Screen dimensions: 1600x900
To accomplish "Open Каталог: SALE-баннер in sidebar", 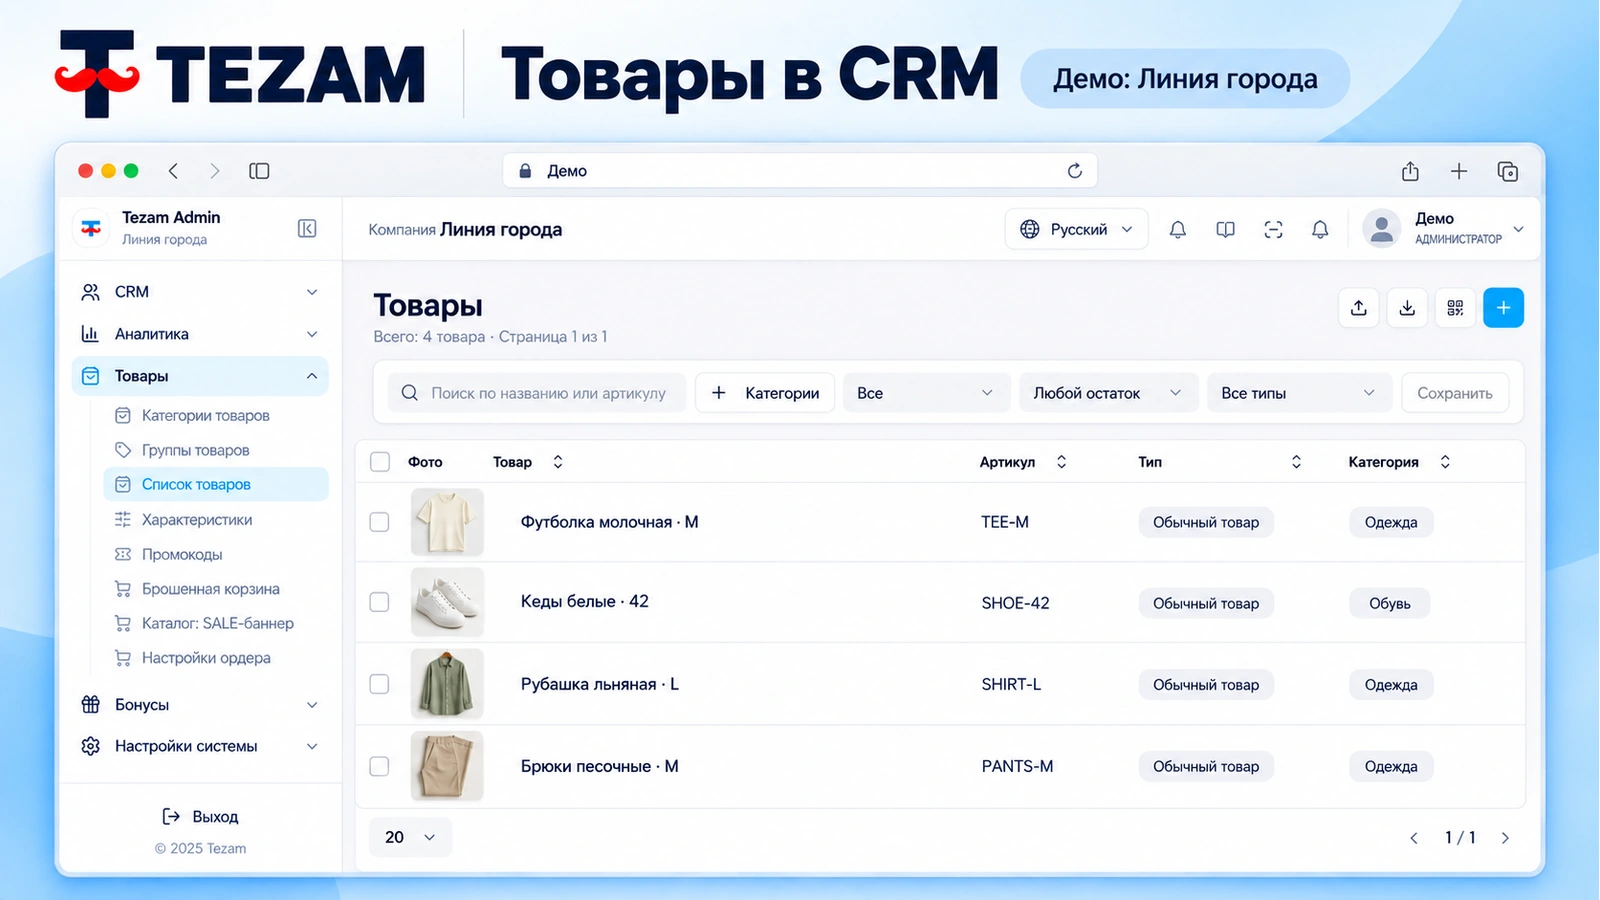I will pyautogui.click(x=216, y=623).
